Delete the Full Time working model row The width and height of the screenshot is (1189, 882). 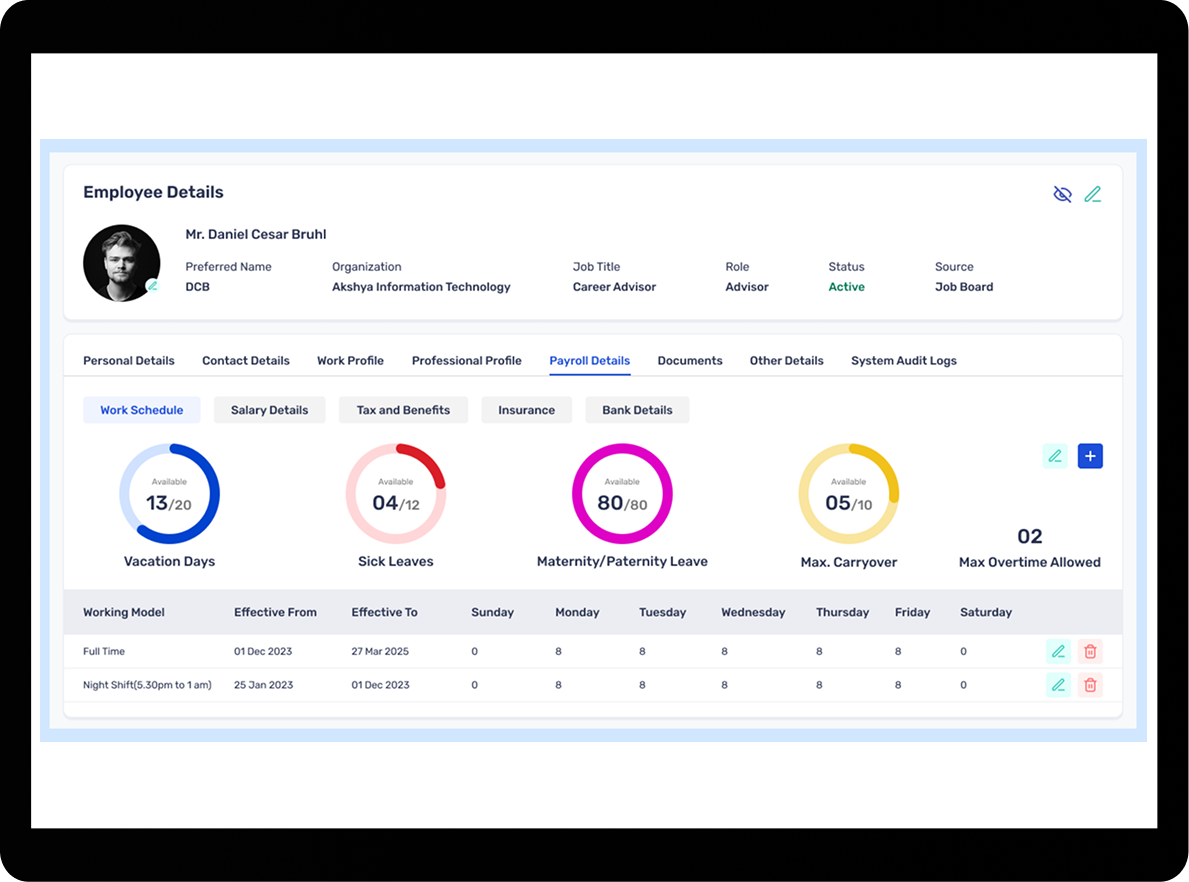click(1090, 652)
